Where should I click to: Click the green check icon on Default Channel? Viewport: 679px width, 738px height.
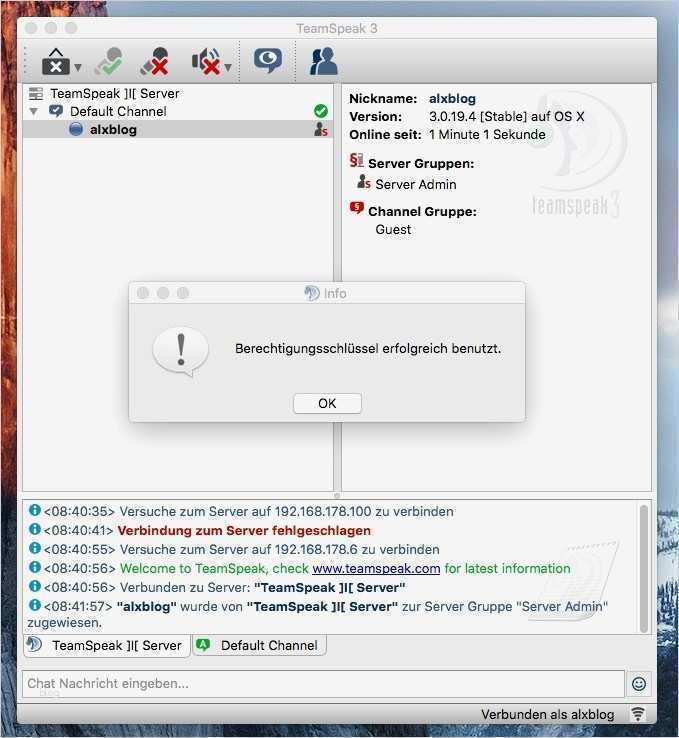click(321, 111)
